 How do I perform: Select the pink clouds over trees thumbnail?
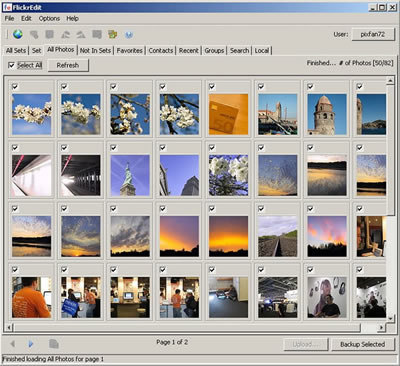coord(327,236)
